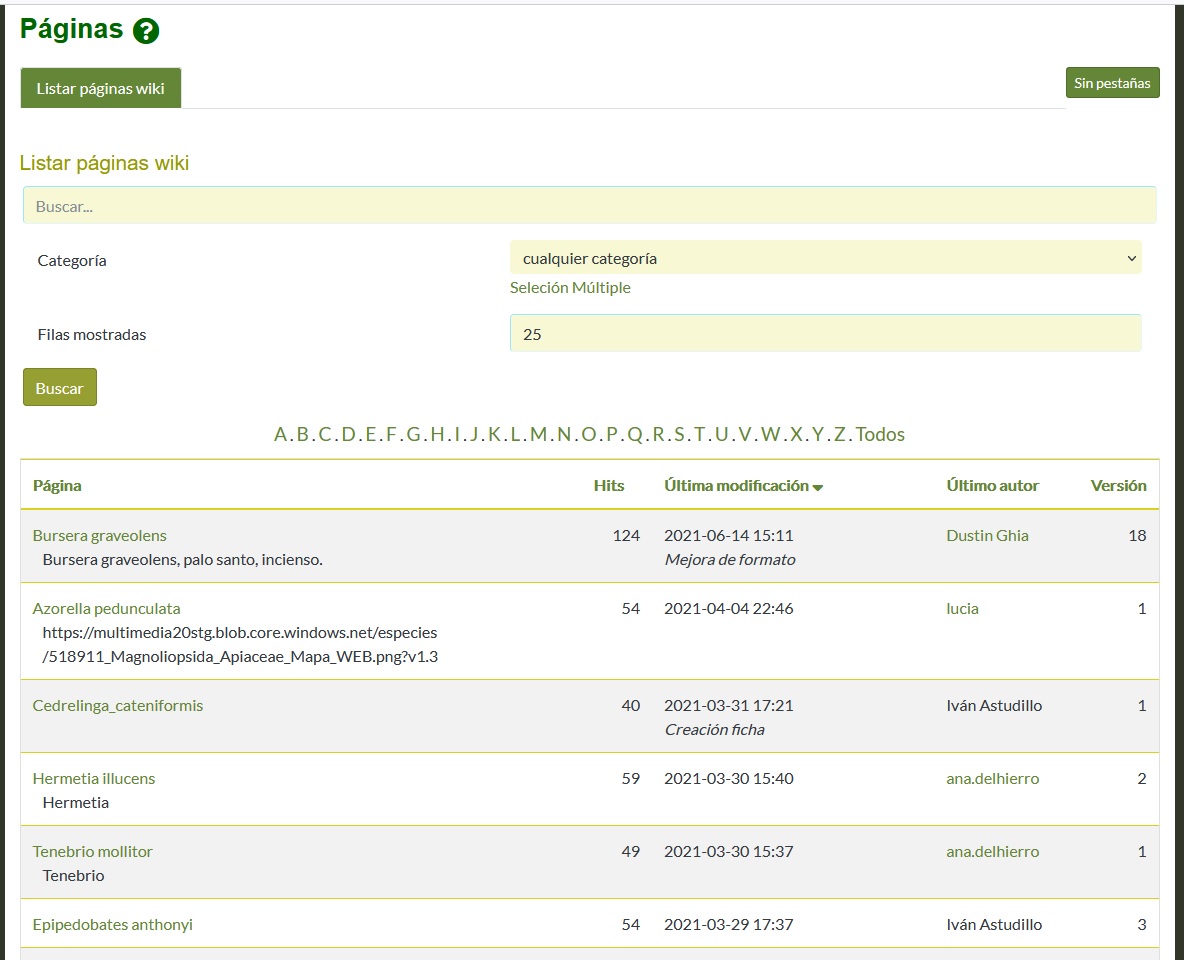Viewport: 1184px width, 972px height.
Task: Click date 2021-04-04 22:46
Action: click(729, 609)
